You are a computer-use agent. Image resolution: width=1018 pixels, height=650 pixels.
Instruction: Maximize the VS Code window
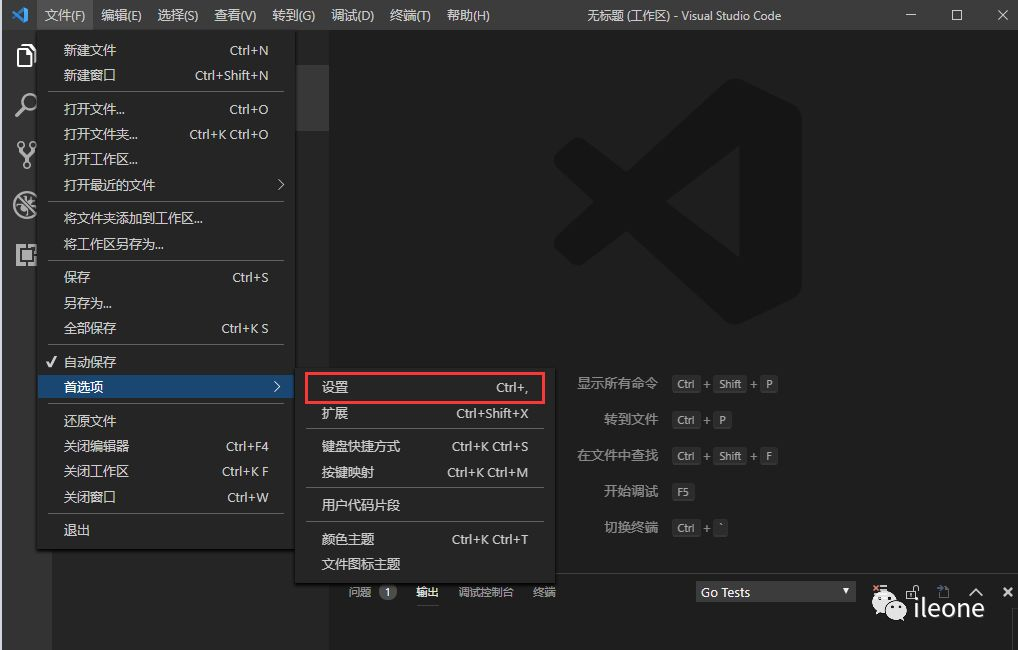click(956, 14)
